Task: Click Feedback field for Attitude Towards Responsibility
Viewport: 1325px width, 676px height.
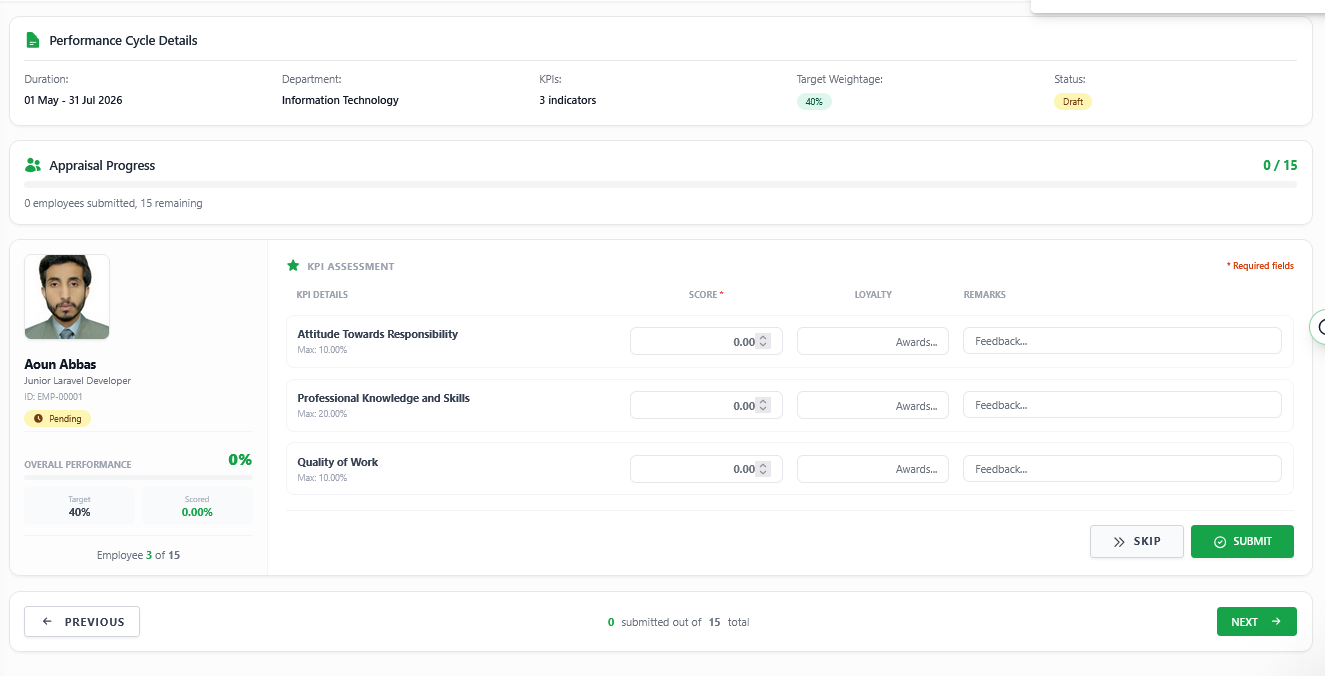Action: tap(1122, 341)
